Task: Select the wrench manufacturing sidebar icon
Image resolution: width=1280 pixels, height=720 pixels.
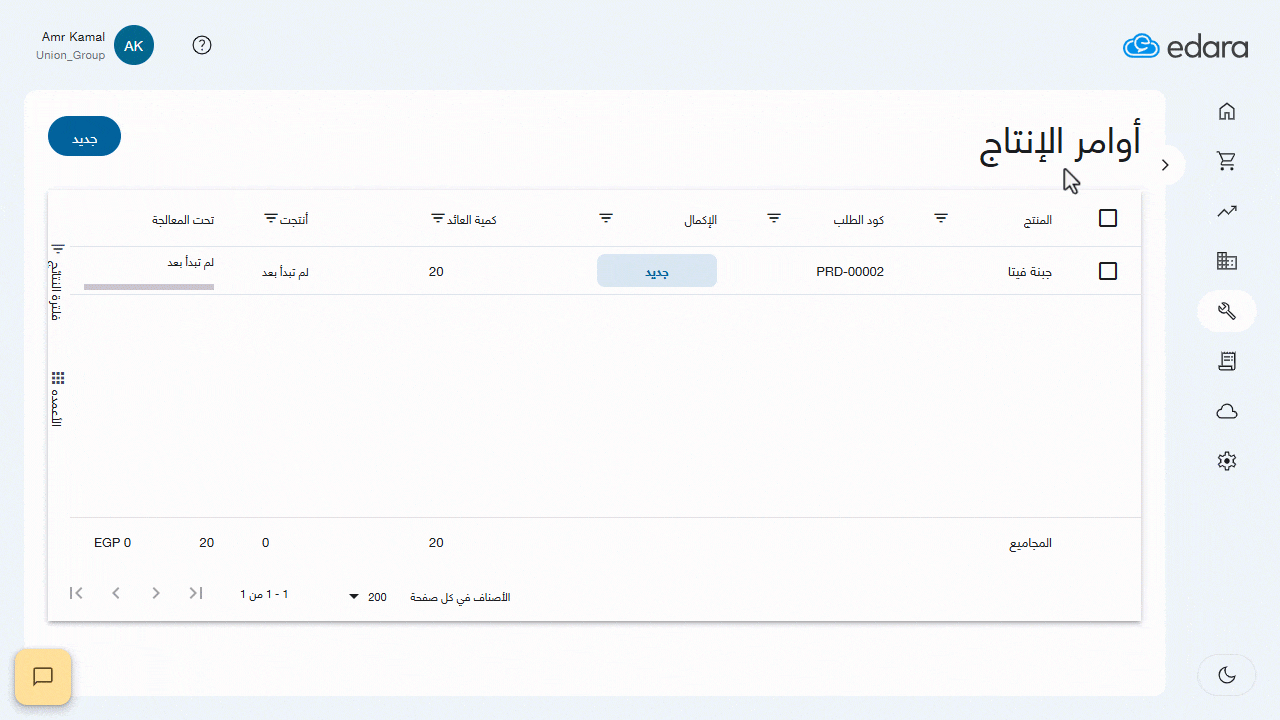Action: point(1227,311)
